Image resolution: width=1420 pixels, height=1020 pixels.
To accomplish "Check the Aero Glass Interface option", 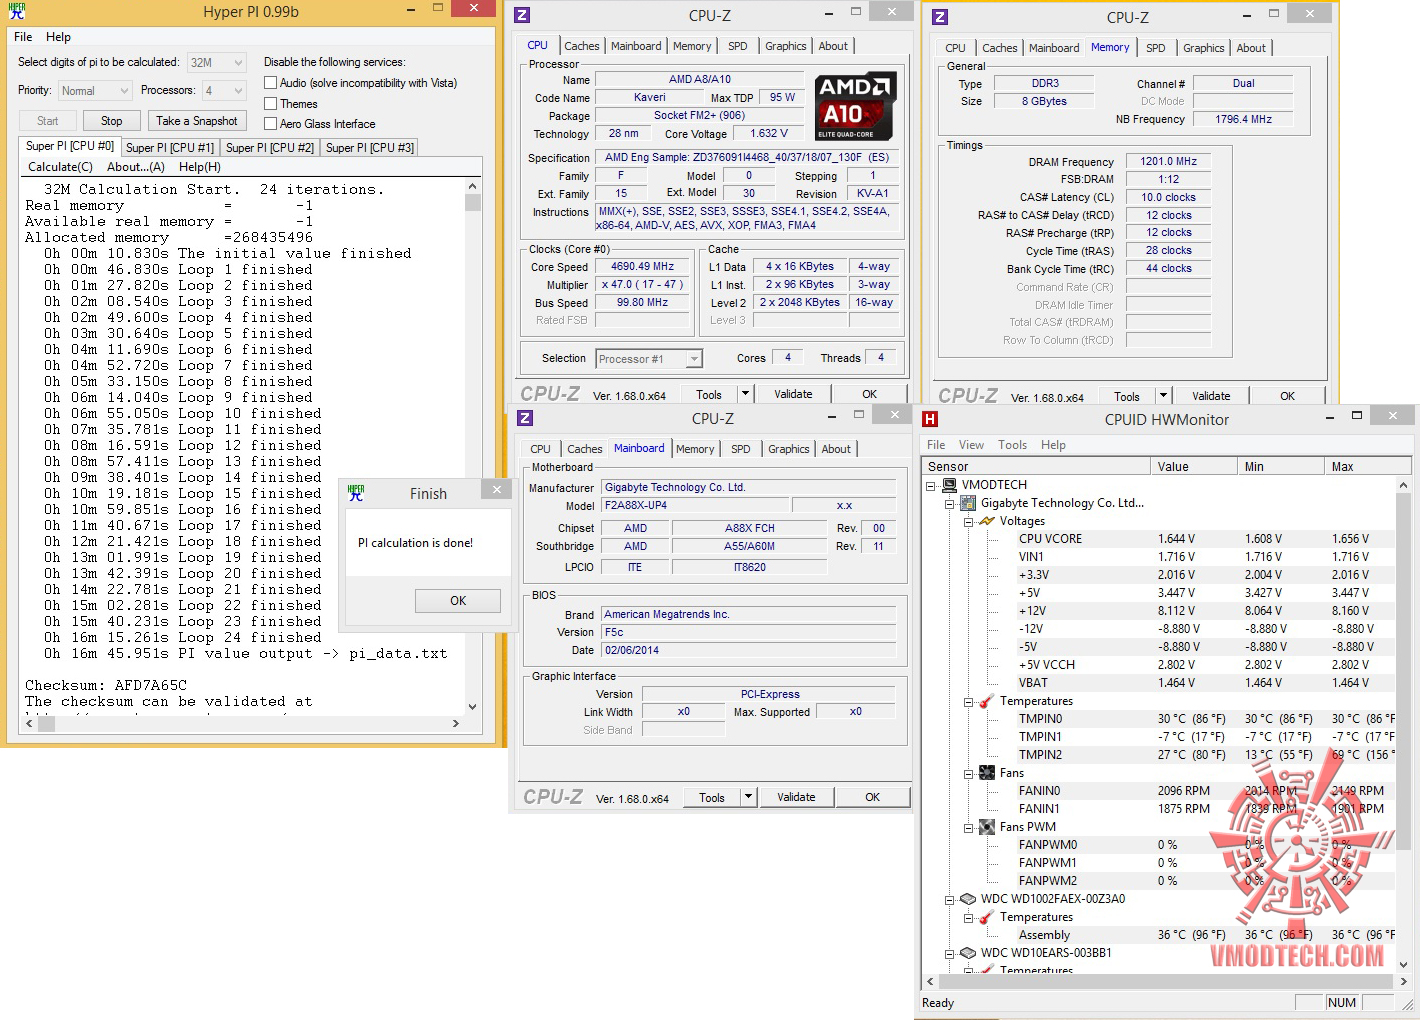I will pyautogui.click(x=270, y=124).
